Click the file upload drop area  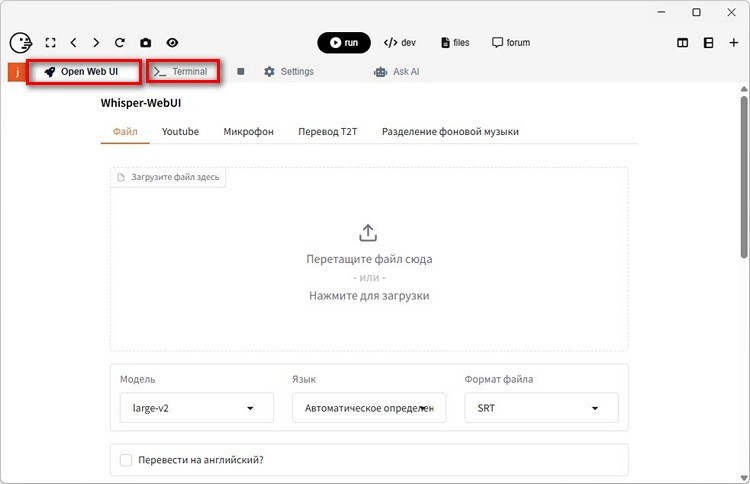[x=368, y=260]
